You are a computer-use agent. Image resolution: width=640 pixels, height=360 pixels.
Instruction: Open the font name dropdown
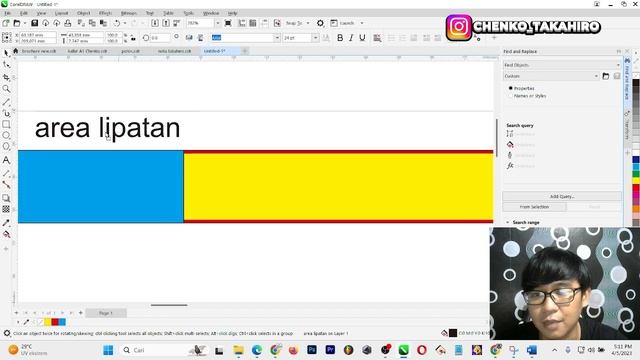(277, 38)
